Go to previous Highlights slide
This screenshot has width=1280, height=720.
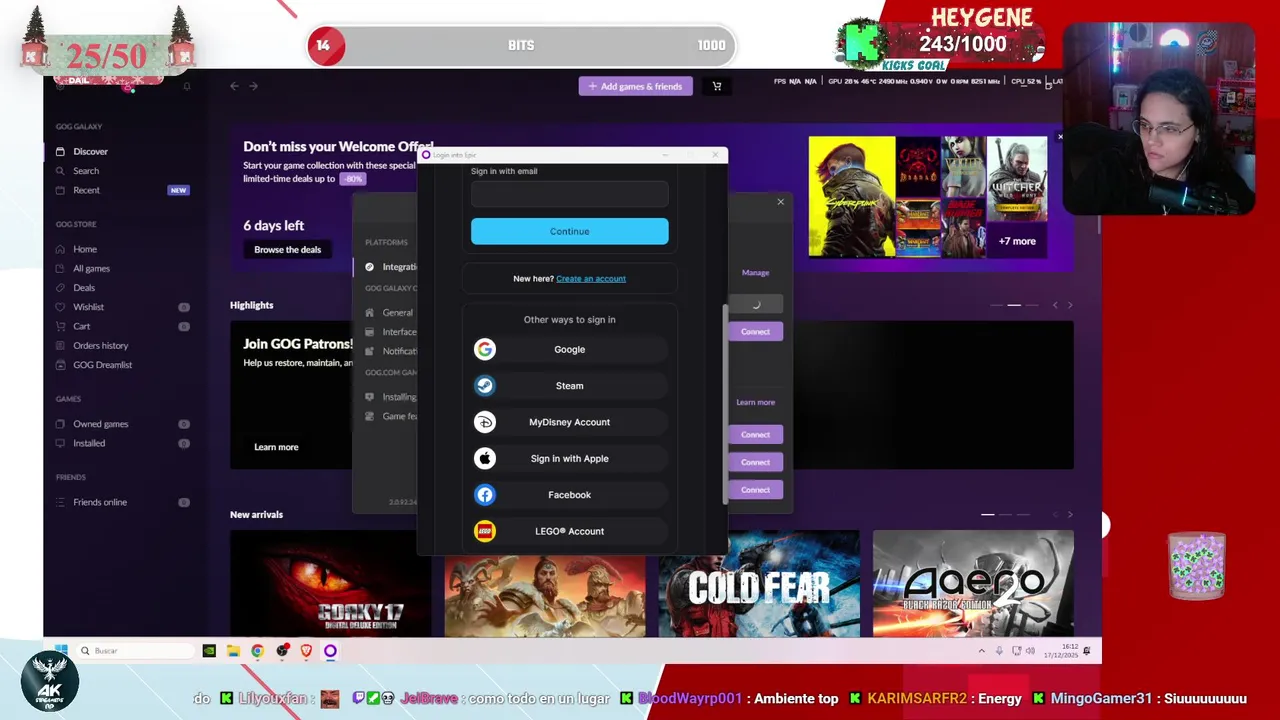pos(1055,305)
